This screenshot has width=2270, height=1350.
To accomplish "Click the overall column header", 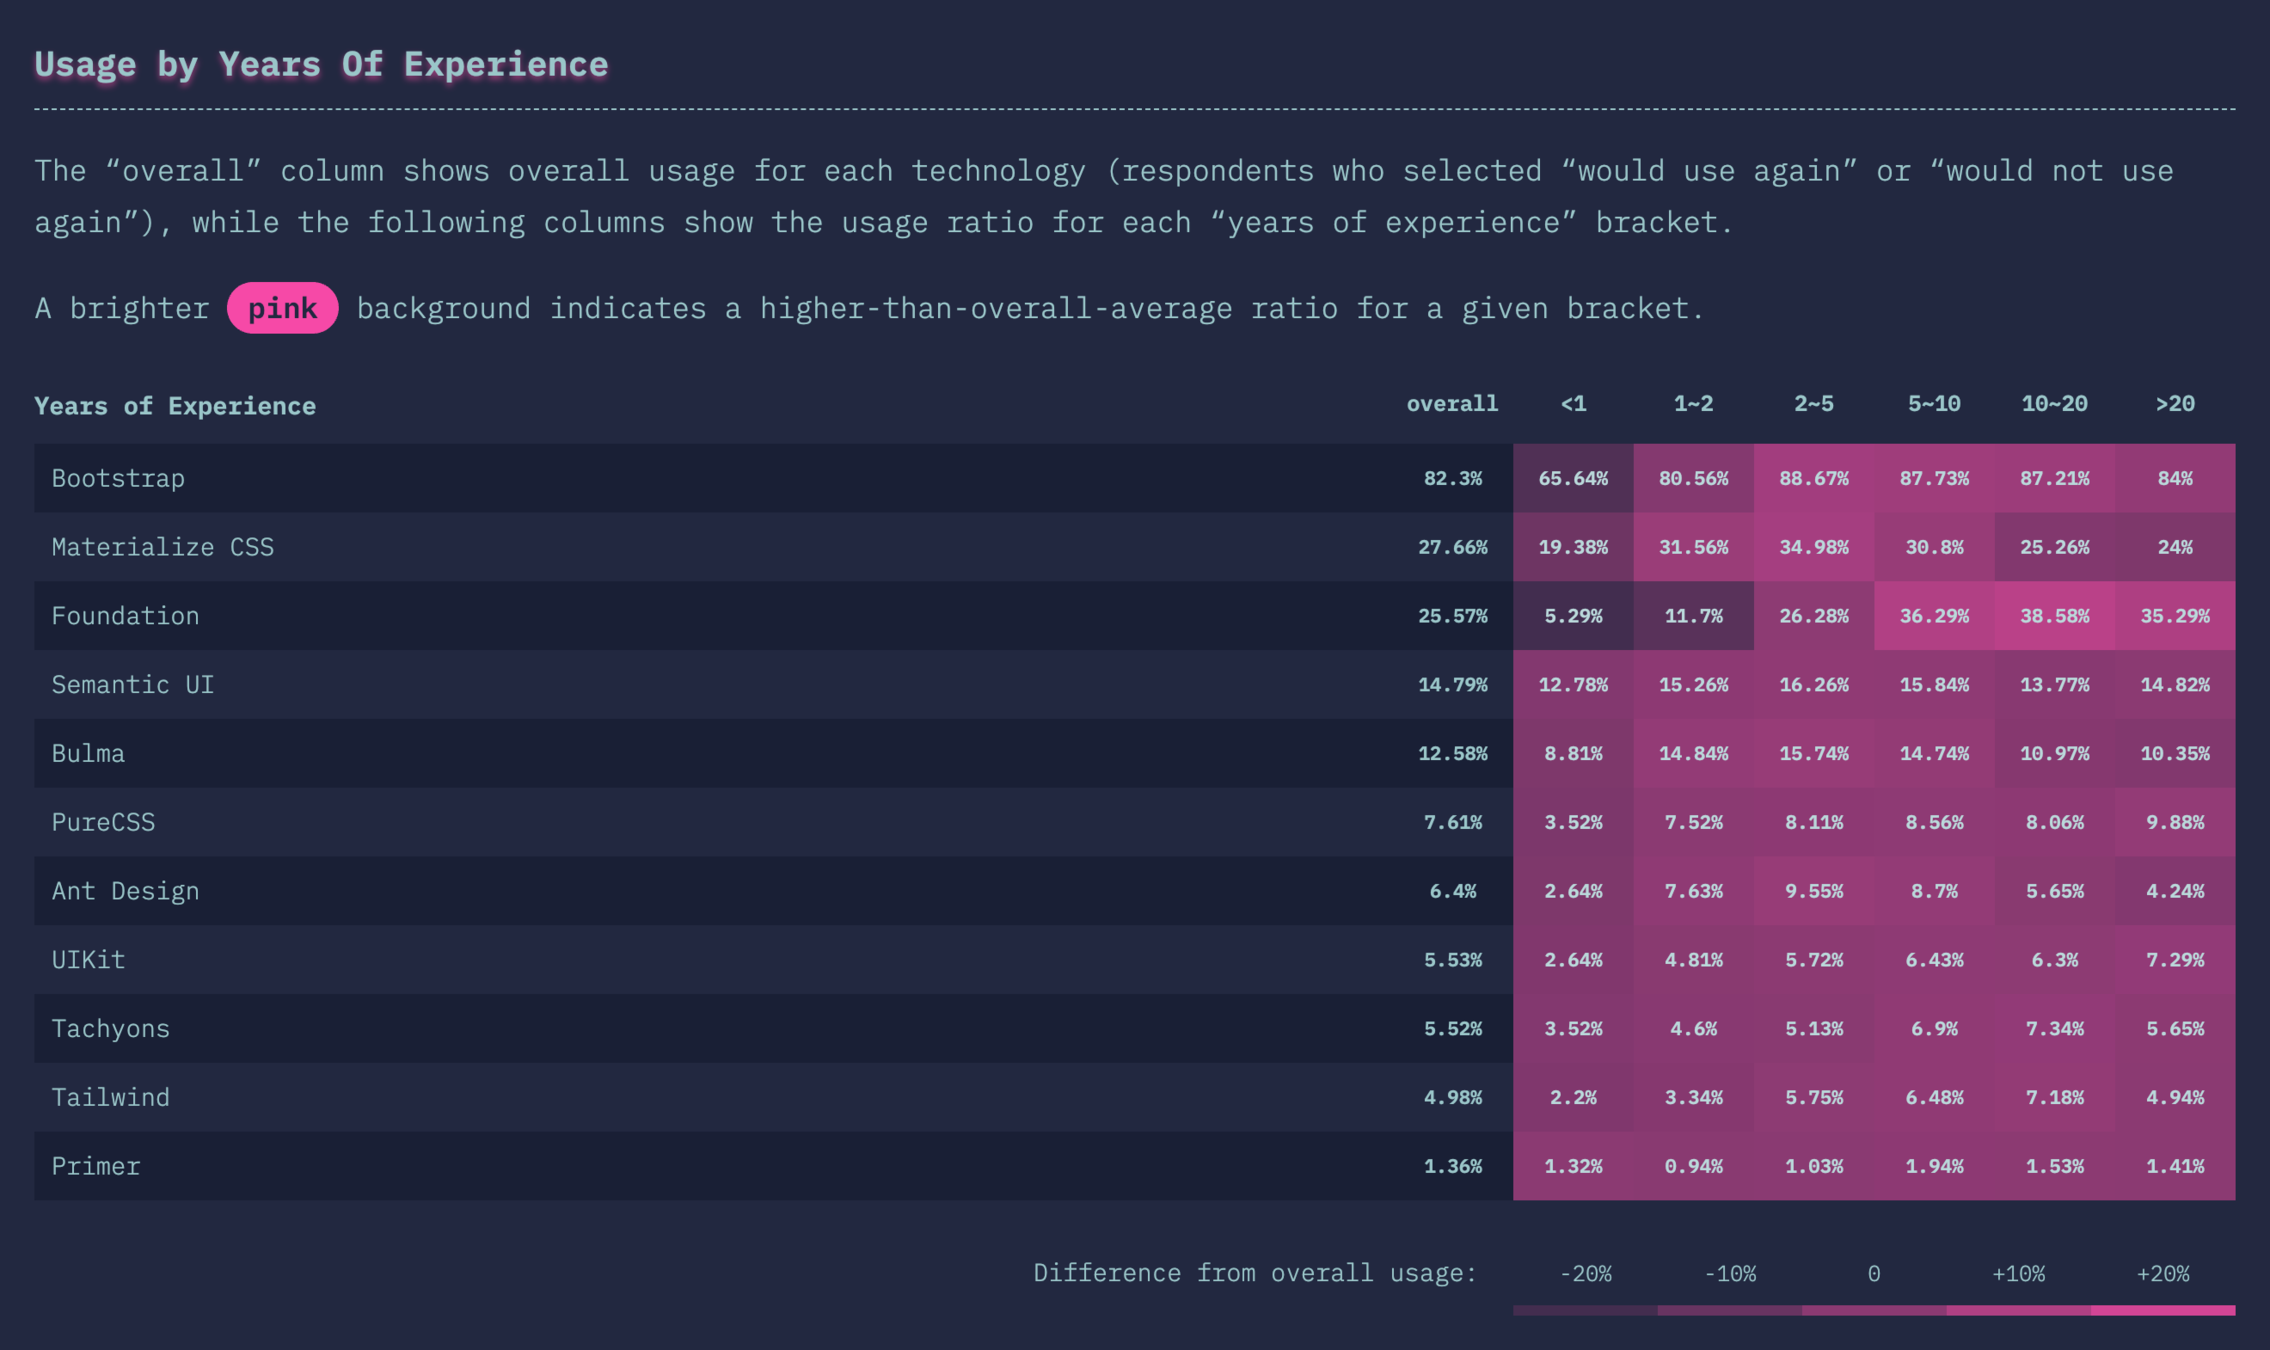I will (1452, 404).
